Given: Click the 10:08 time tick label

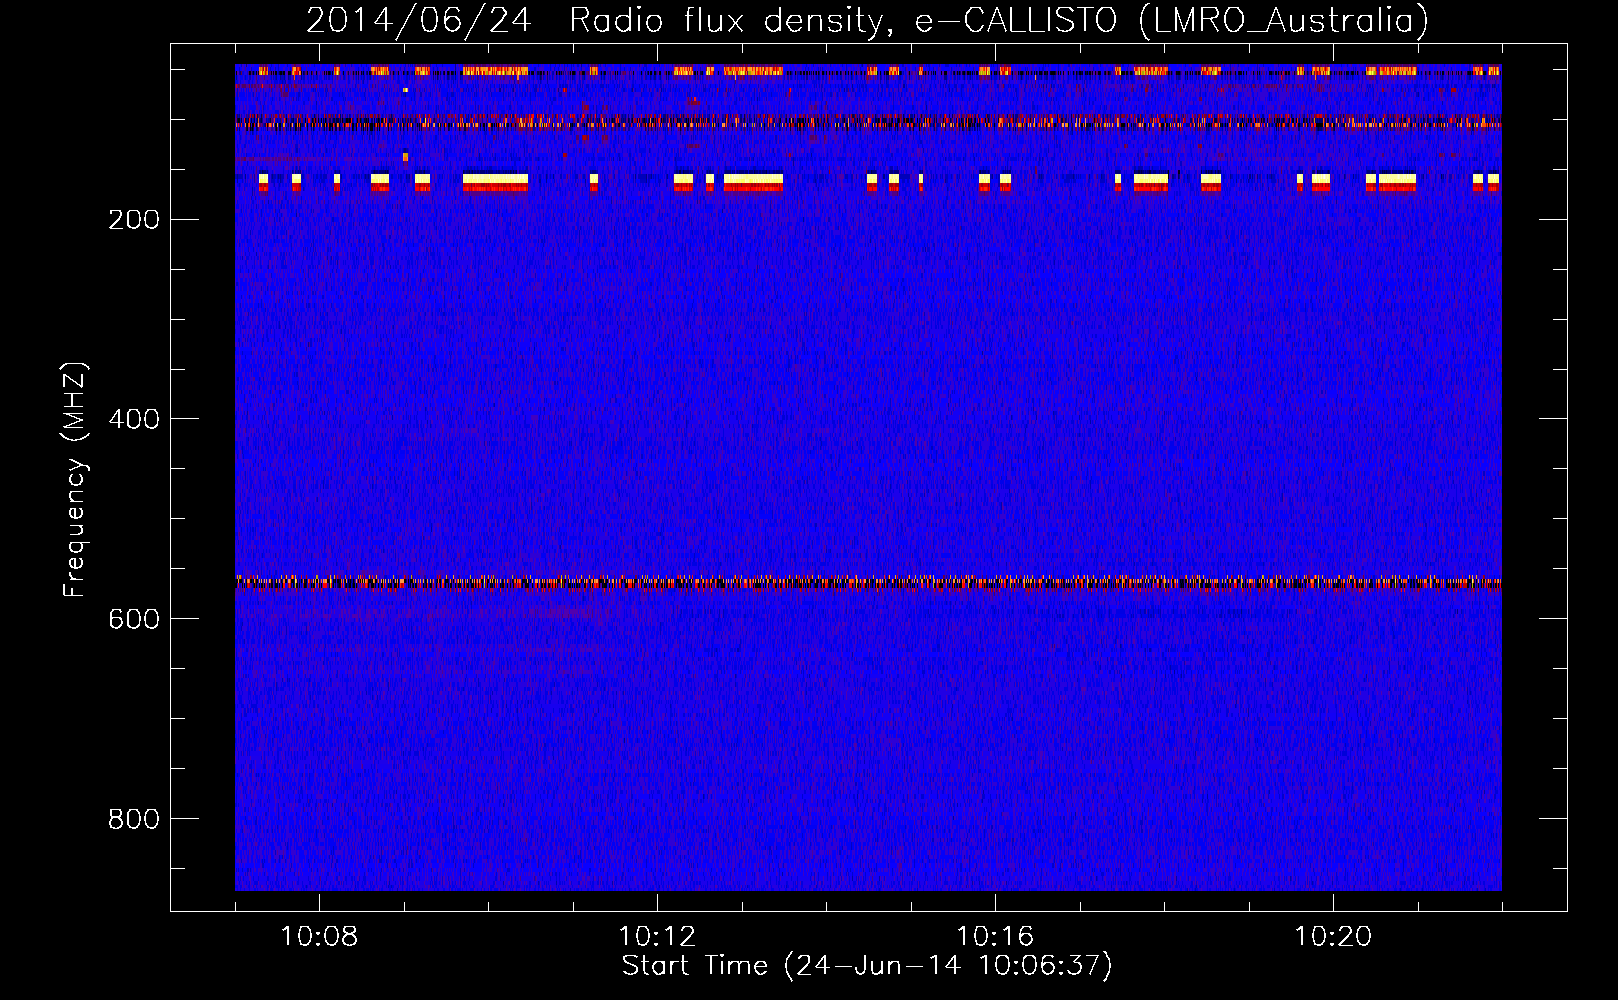Looking at the screenshot, I should pyautogui.click(x=319, y=937).
